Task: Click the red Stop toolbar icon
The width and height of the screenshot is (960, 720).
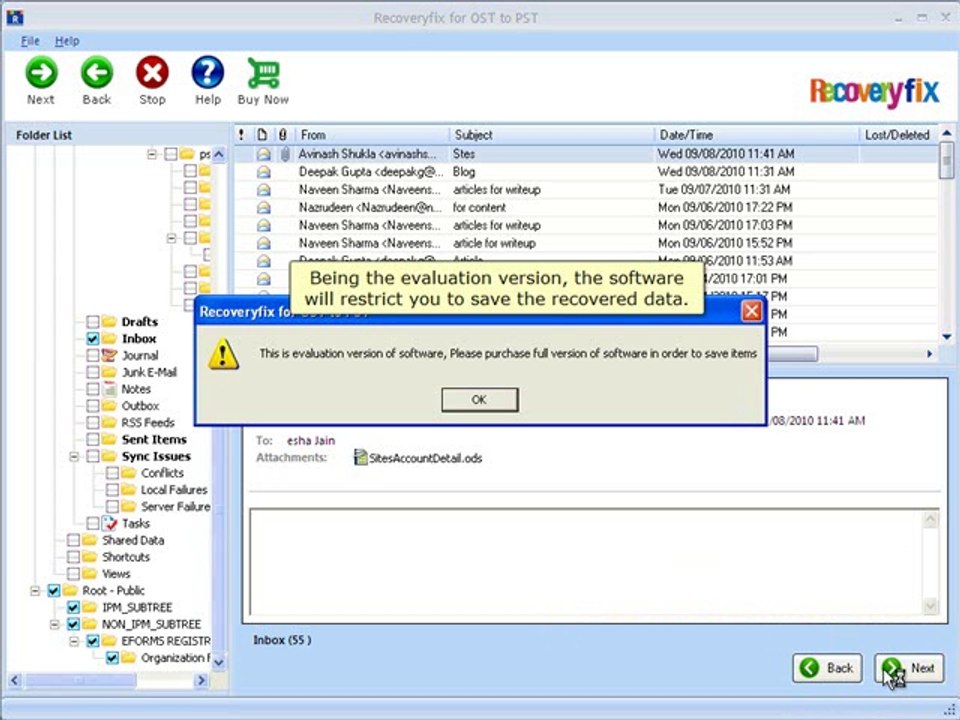Action: (152, 72)
